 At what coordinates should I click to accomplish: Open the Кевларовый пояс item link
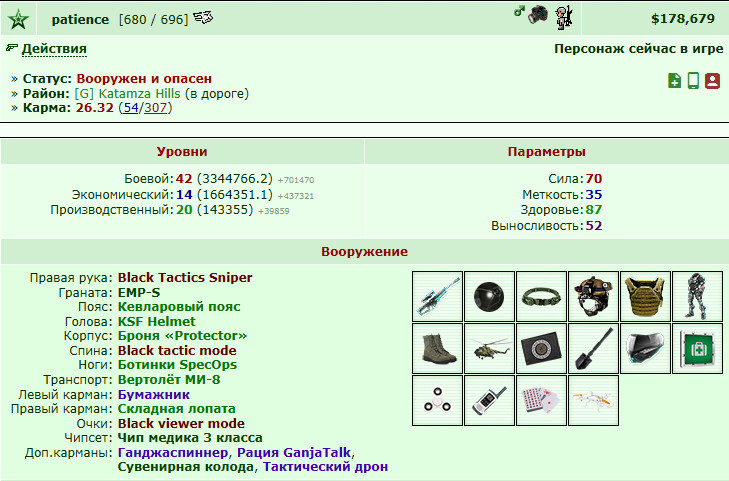pos(179,307)
